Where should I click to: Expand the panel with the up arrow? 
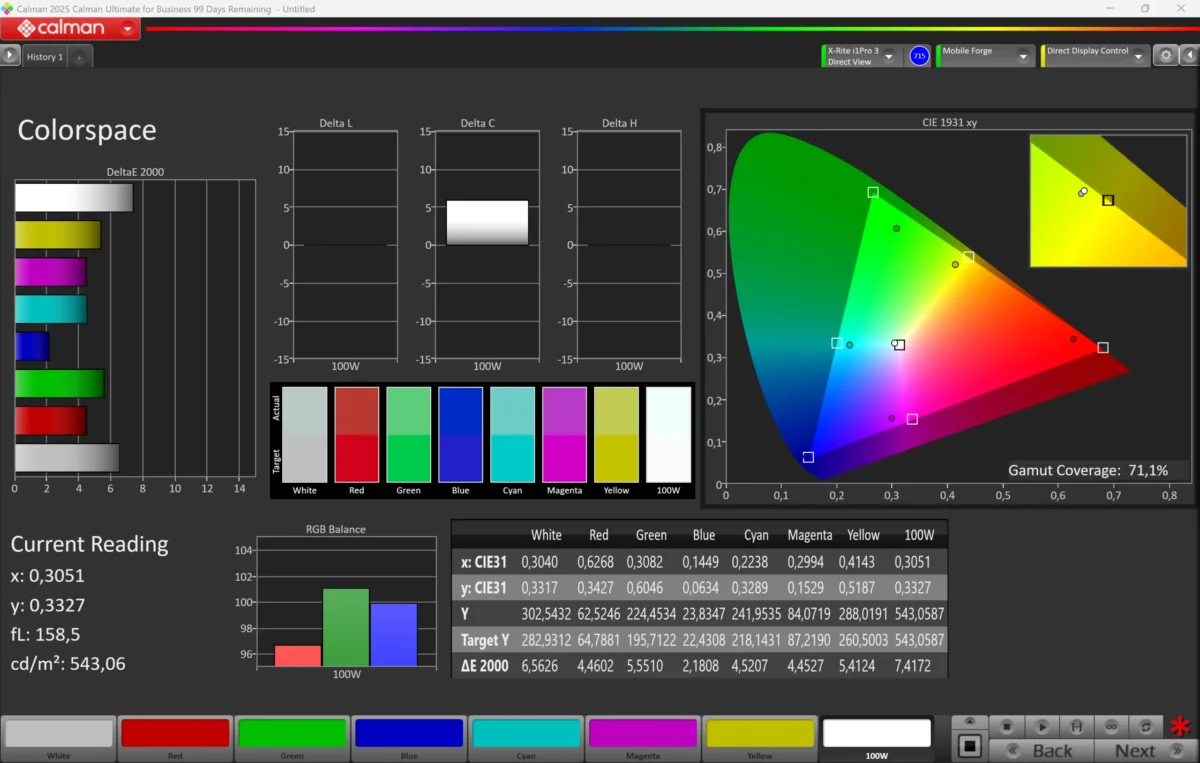tap(968, 722)
